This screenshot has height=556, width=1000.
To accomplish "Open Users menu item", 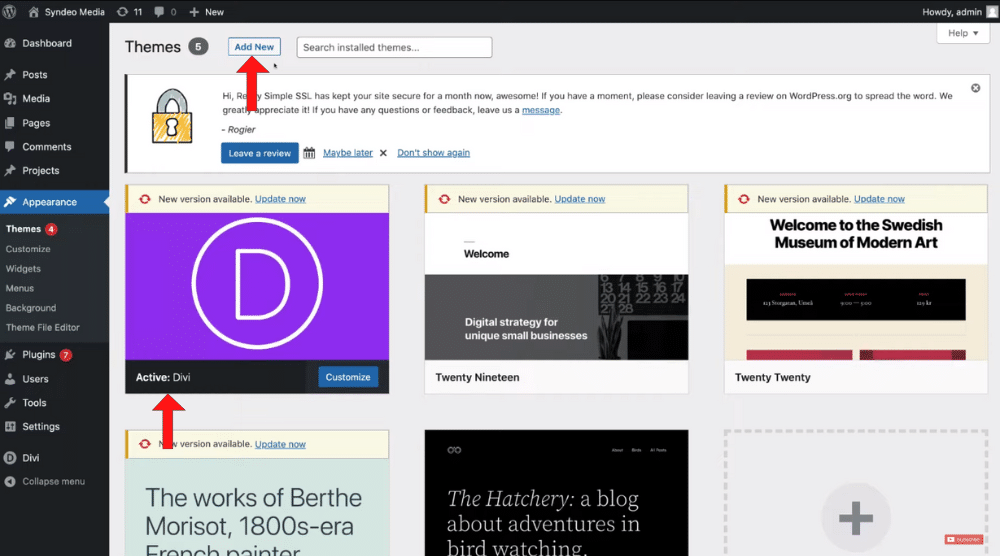I will point(35,379).
